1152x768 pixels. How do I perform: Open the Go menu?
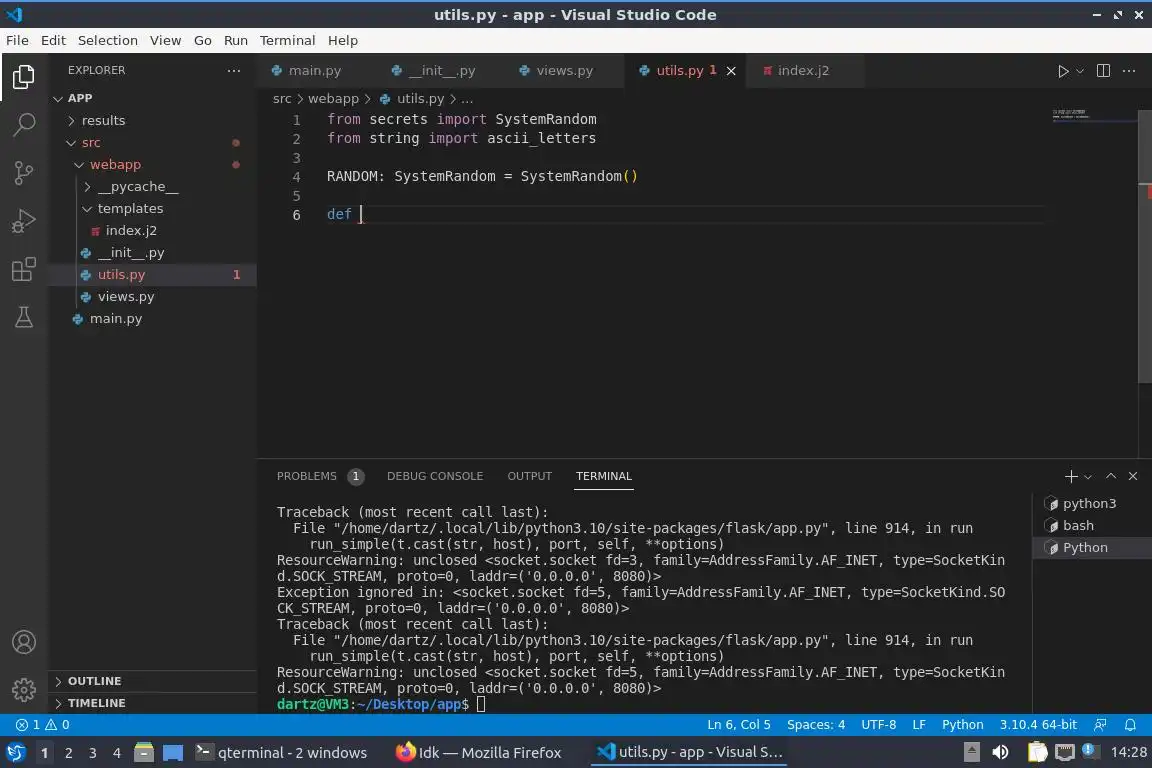(203, 40)
